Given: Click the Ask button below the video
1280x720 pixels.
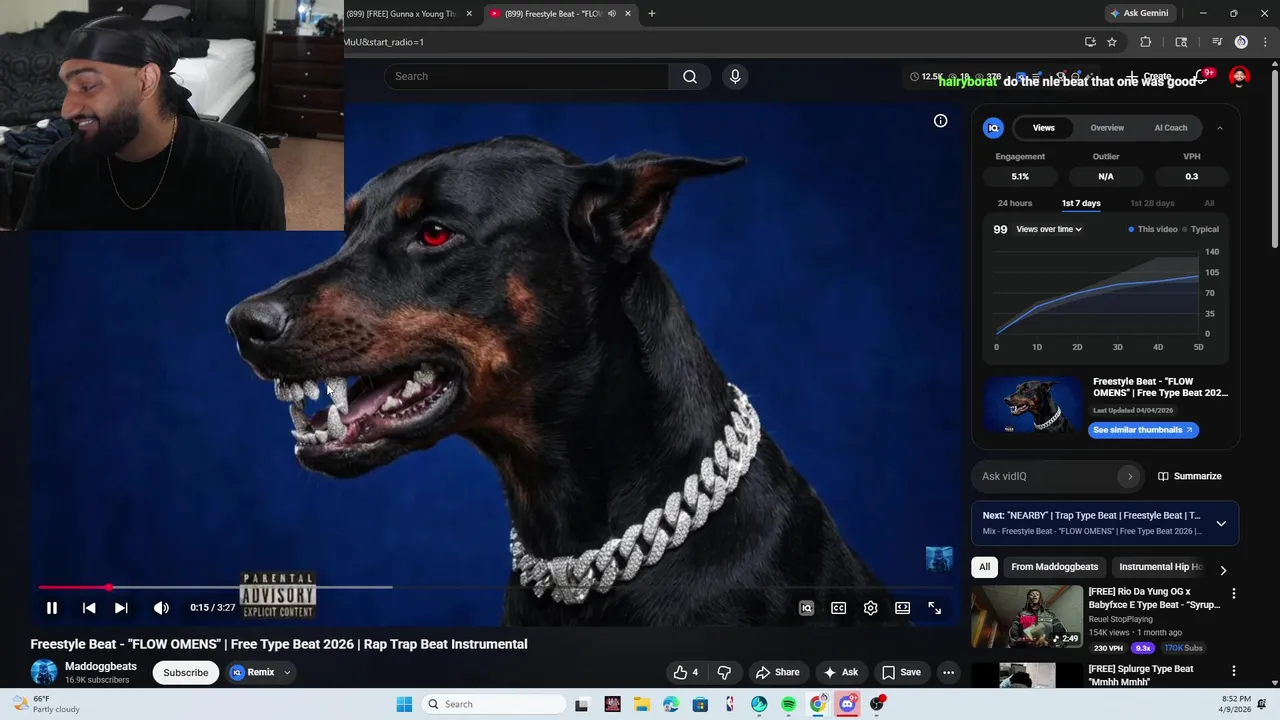Looking at the screenshot, I should click(840, 672).
